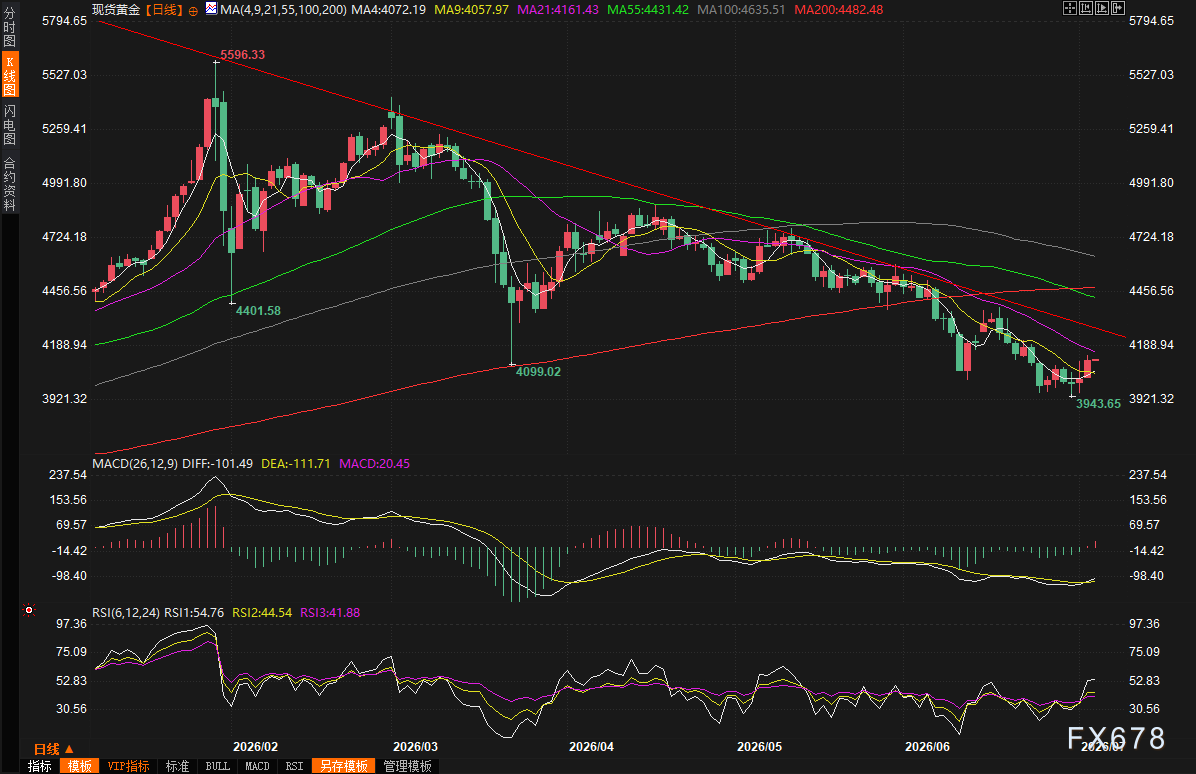Click the MA(4,9,21,55,100,200) parameter label
1196x774 pixels.
(x=283, y=10)
